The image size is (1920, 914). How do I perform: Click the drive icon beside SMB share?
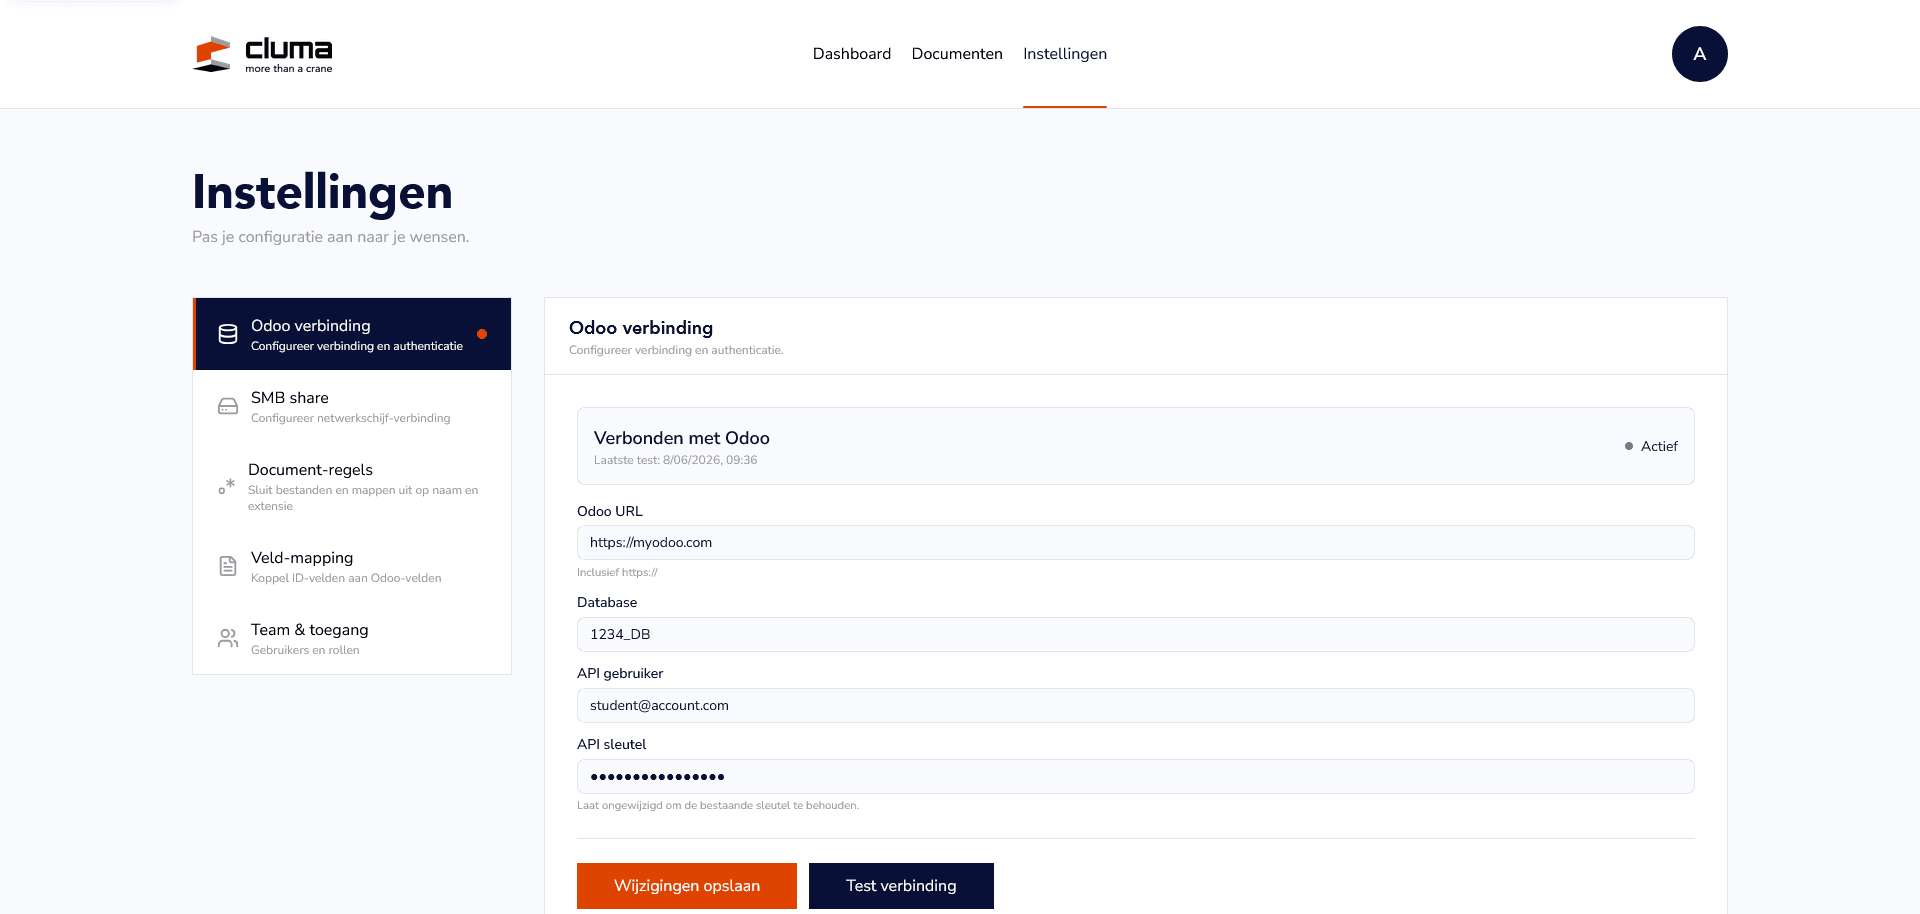click(228, 406)
